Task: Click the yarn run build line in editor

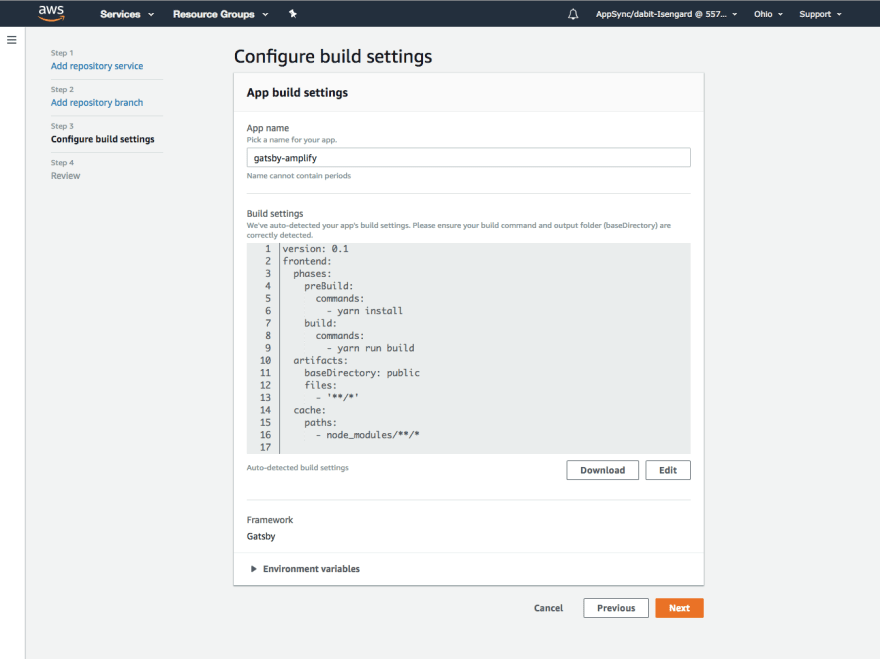Action: (370, 348)
